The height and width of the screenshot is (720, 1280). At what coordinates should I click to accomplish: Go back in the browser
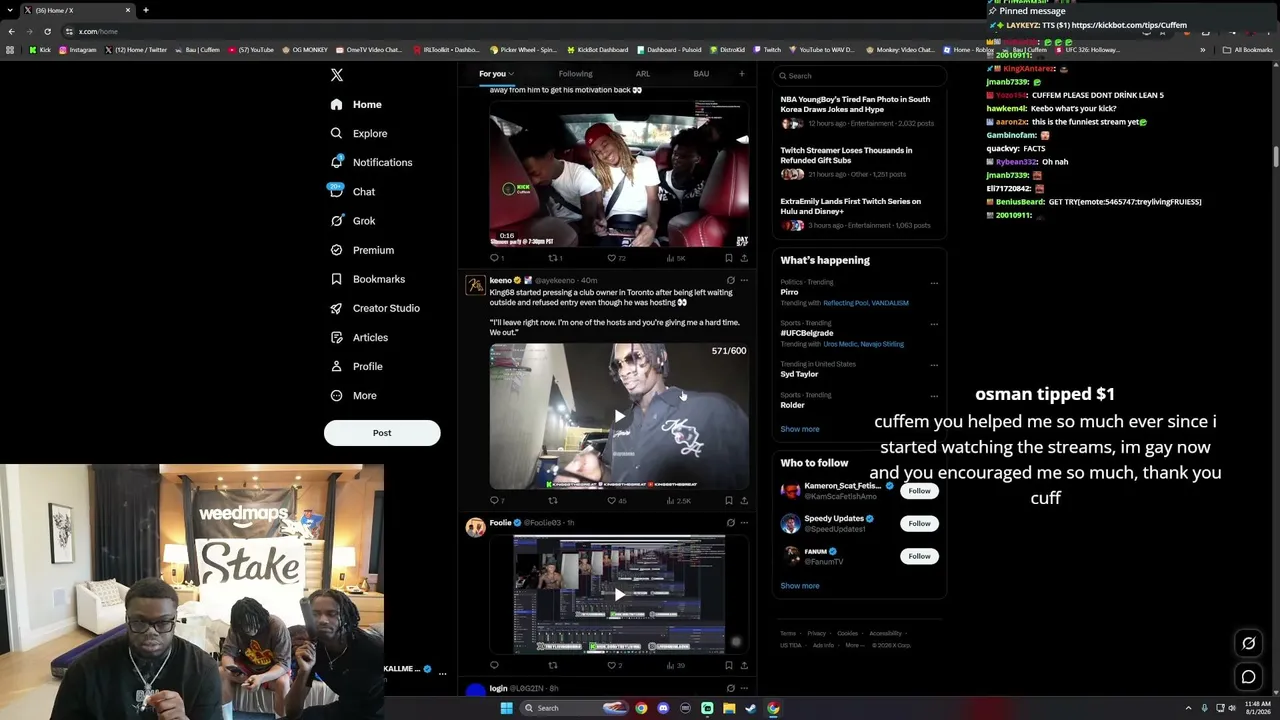[11, 31]
